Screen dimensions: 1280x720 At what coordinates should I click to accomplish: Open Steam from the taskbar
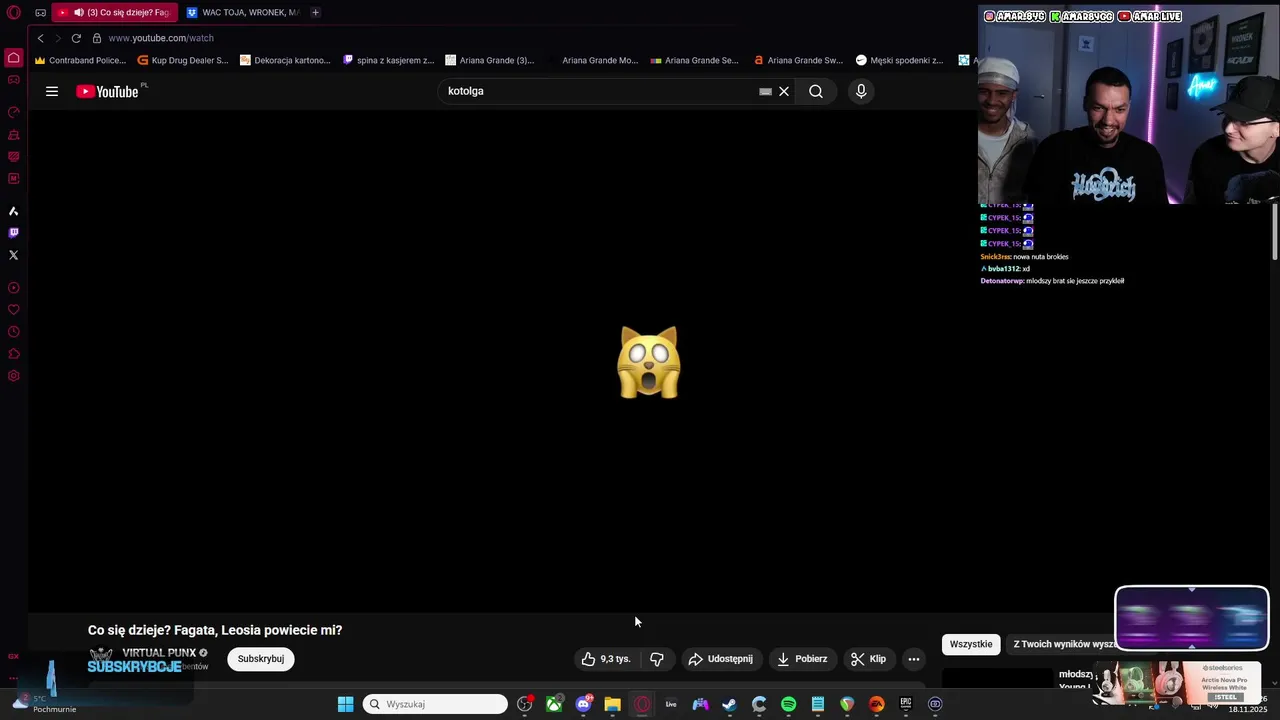(x=730, y=704)
